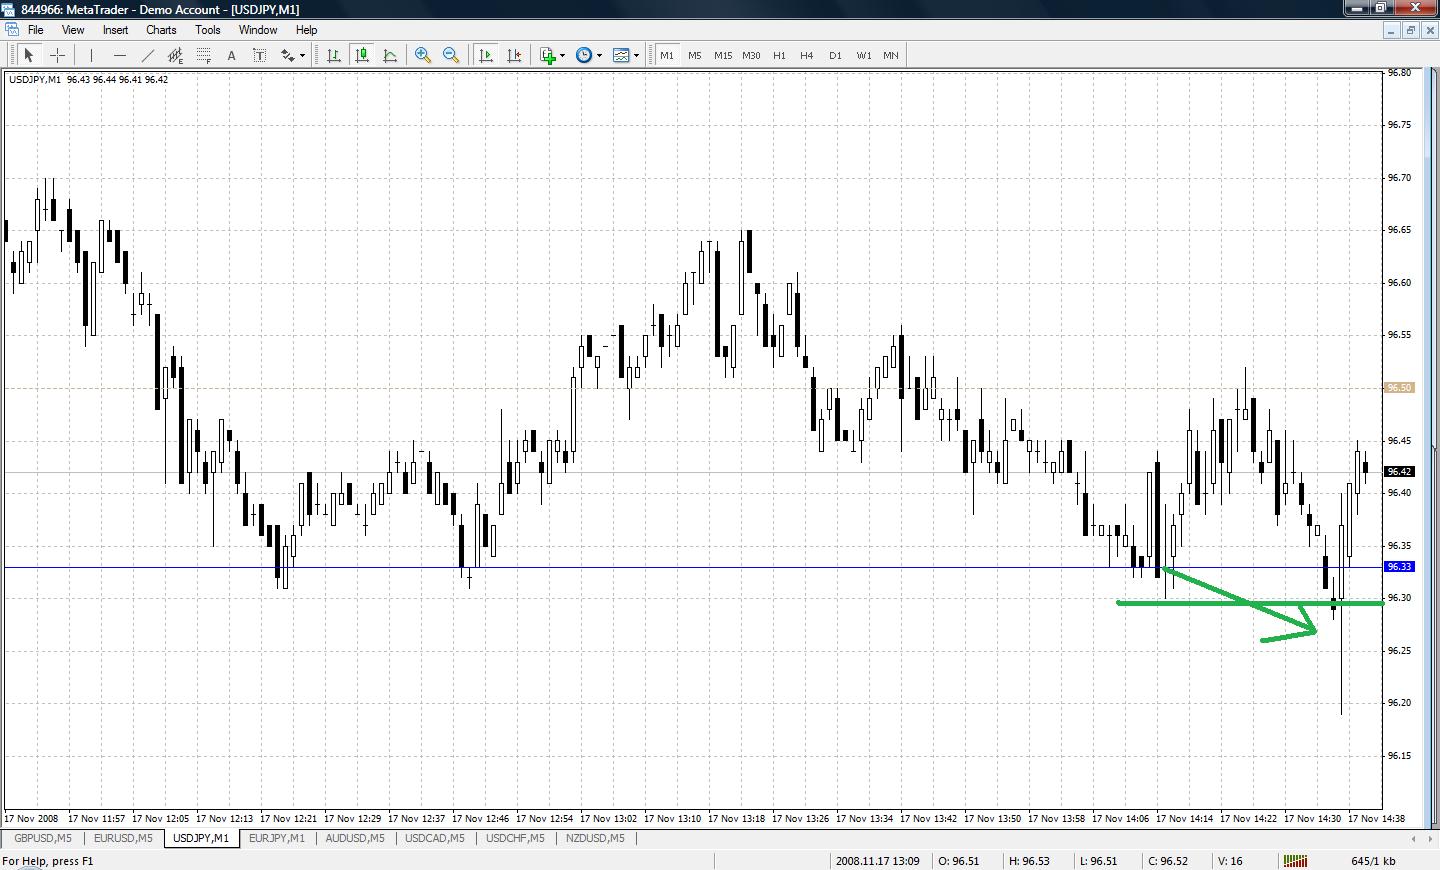Toggle candlestick chart mode
Image resolution: width=1440 pixels, height=870 pixels.
362,56
